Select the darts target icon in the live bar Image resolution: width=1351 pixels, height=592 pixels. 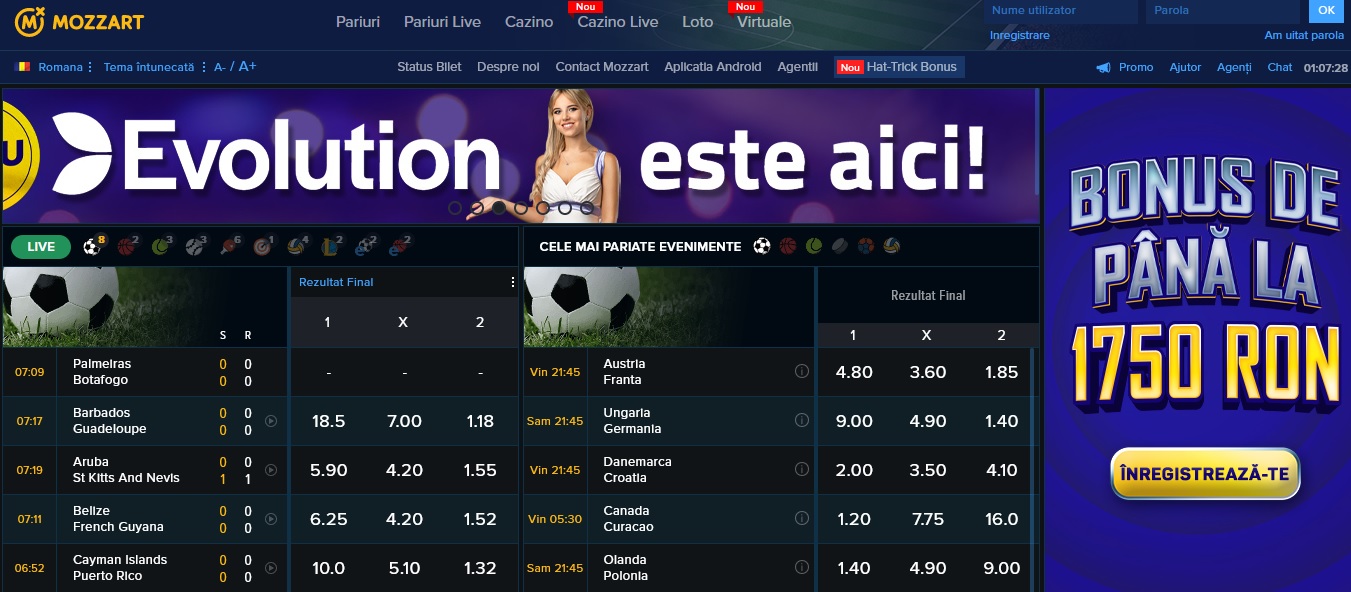pyautogui.click(x=263, y=246)
